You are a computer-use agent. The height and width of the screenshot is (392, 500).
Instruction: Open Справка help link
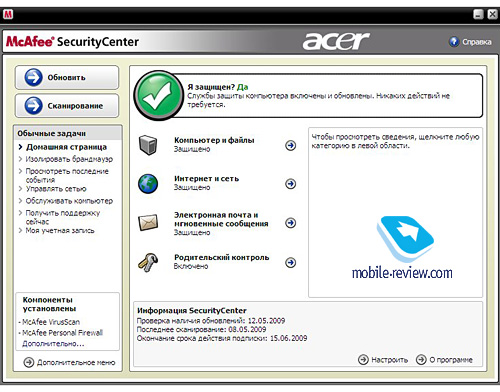[477, 42]
